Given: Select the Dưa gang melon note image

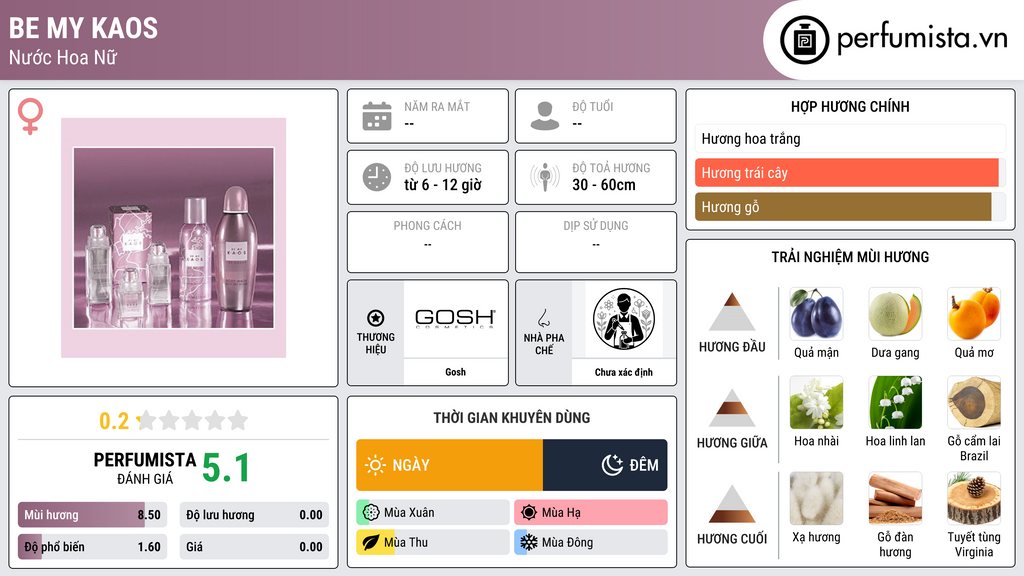Looking at the screenshot, I should pos(895,313).
